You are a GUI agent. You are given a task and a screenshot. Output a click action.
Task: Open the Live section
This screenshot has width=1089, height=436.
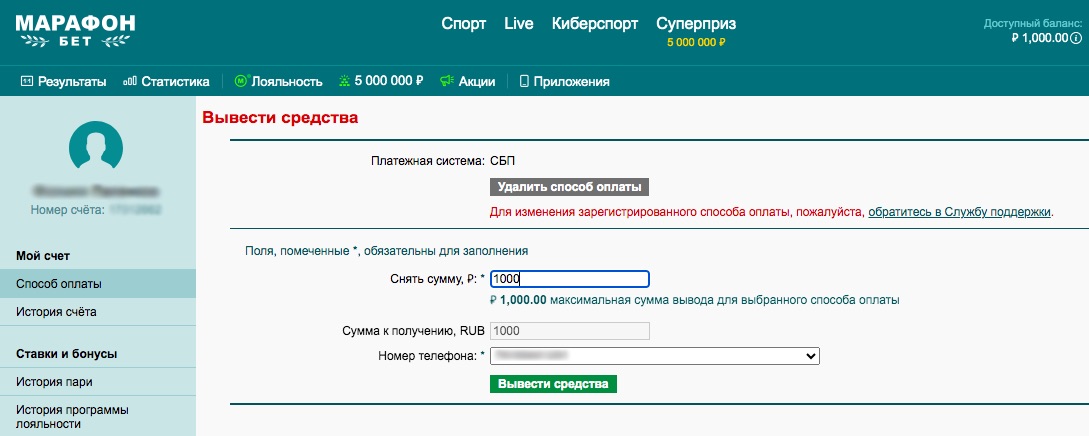coord(519,24)
